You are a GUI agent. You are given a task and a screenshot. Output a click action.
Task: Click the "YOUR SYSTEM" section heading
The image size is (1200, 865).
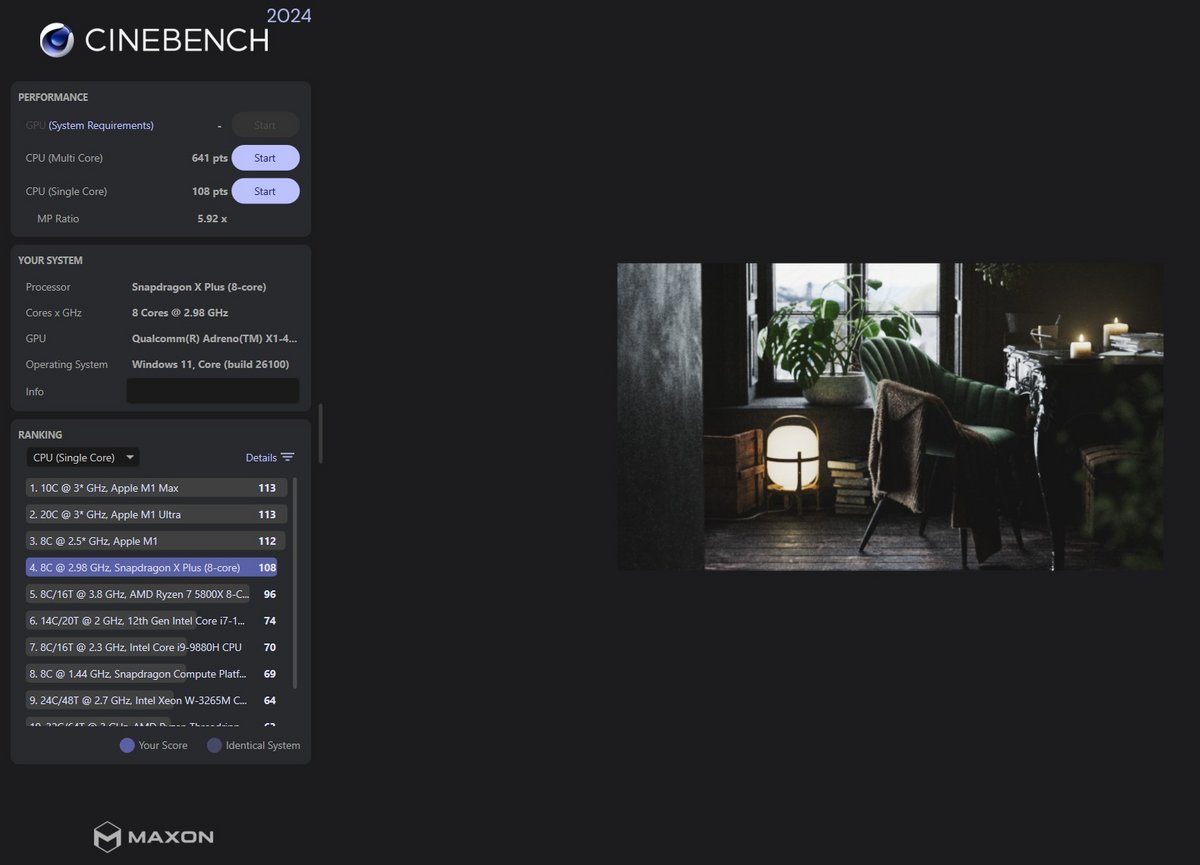tap(50, 261)
